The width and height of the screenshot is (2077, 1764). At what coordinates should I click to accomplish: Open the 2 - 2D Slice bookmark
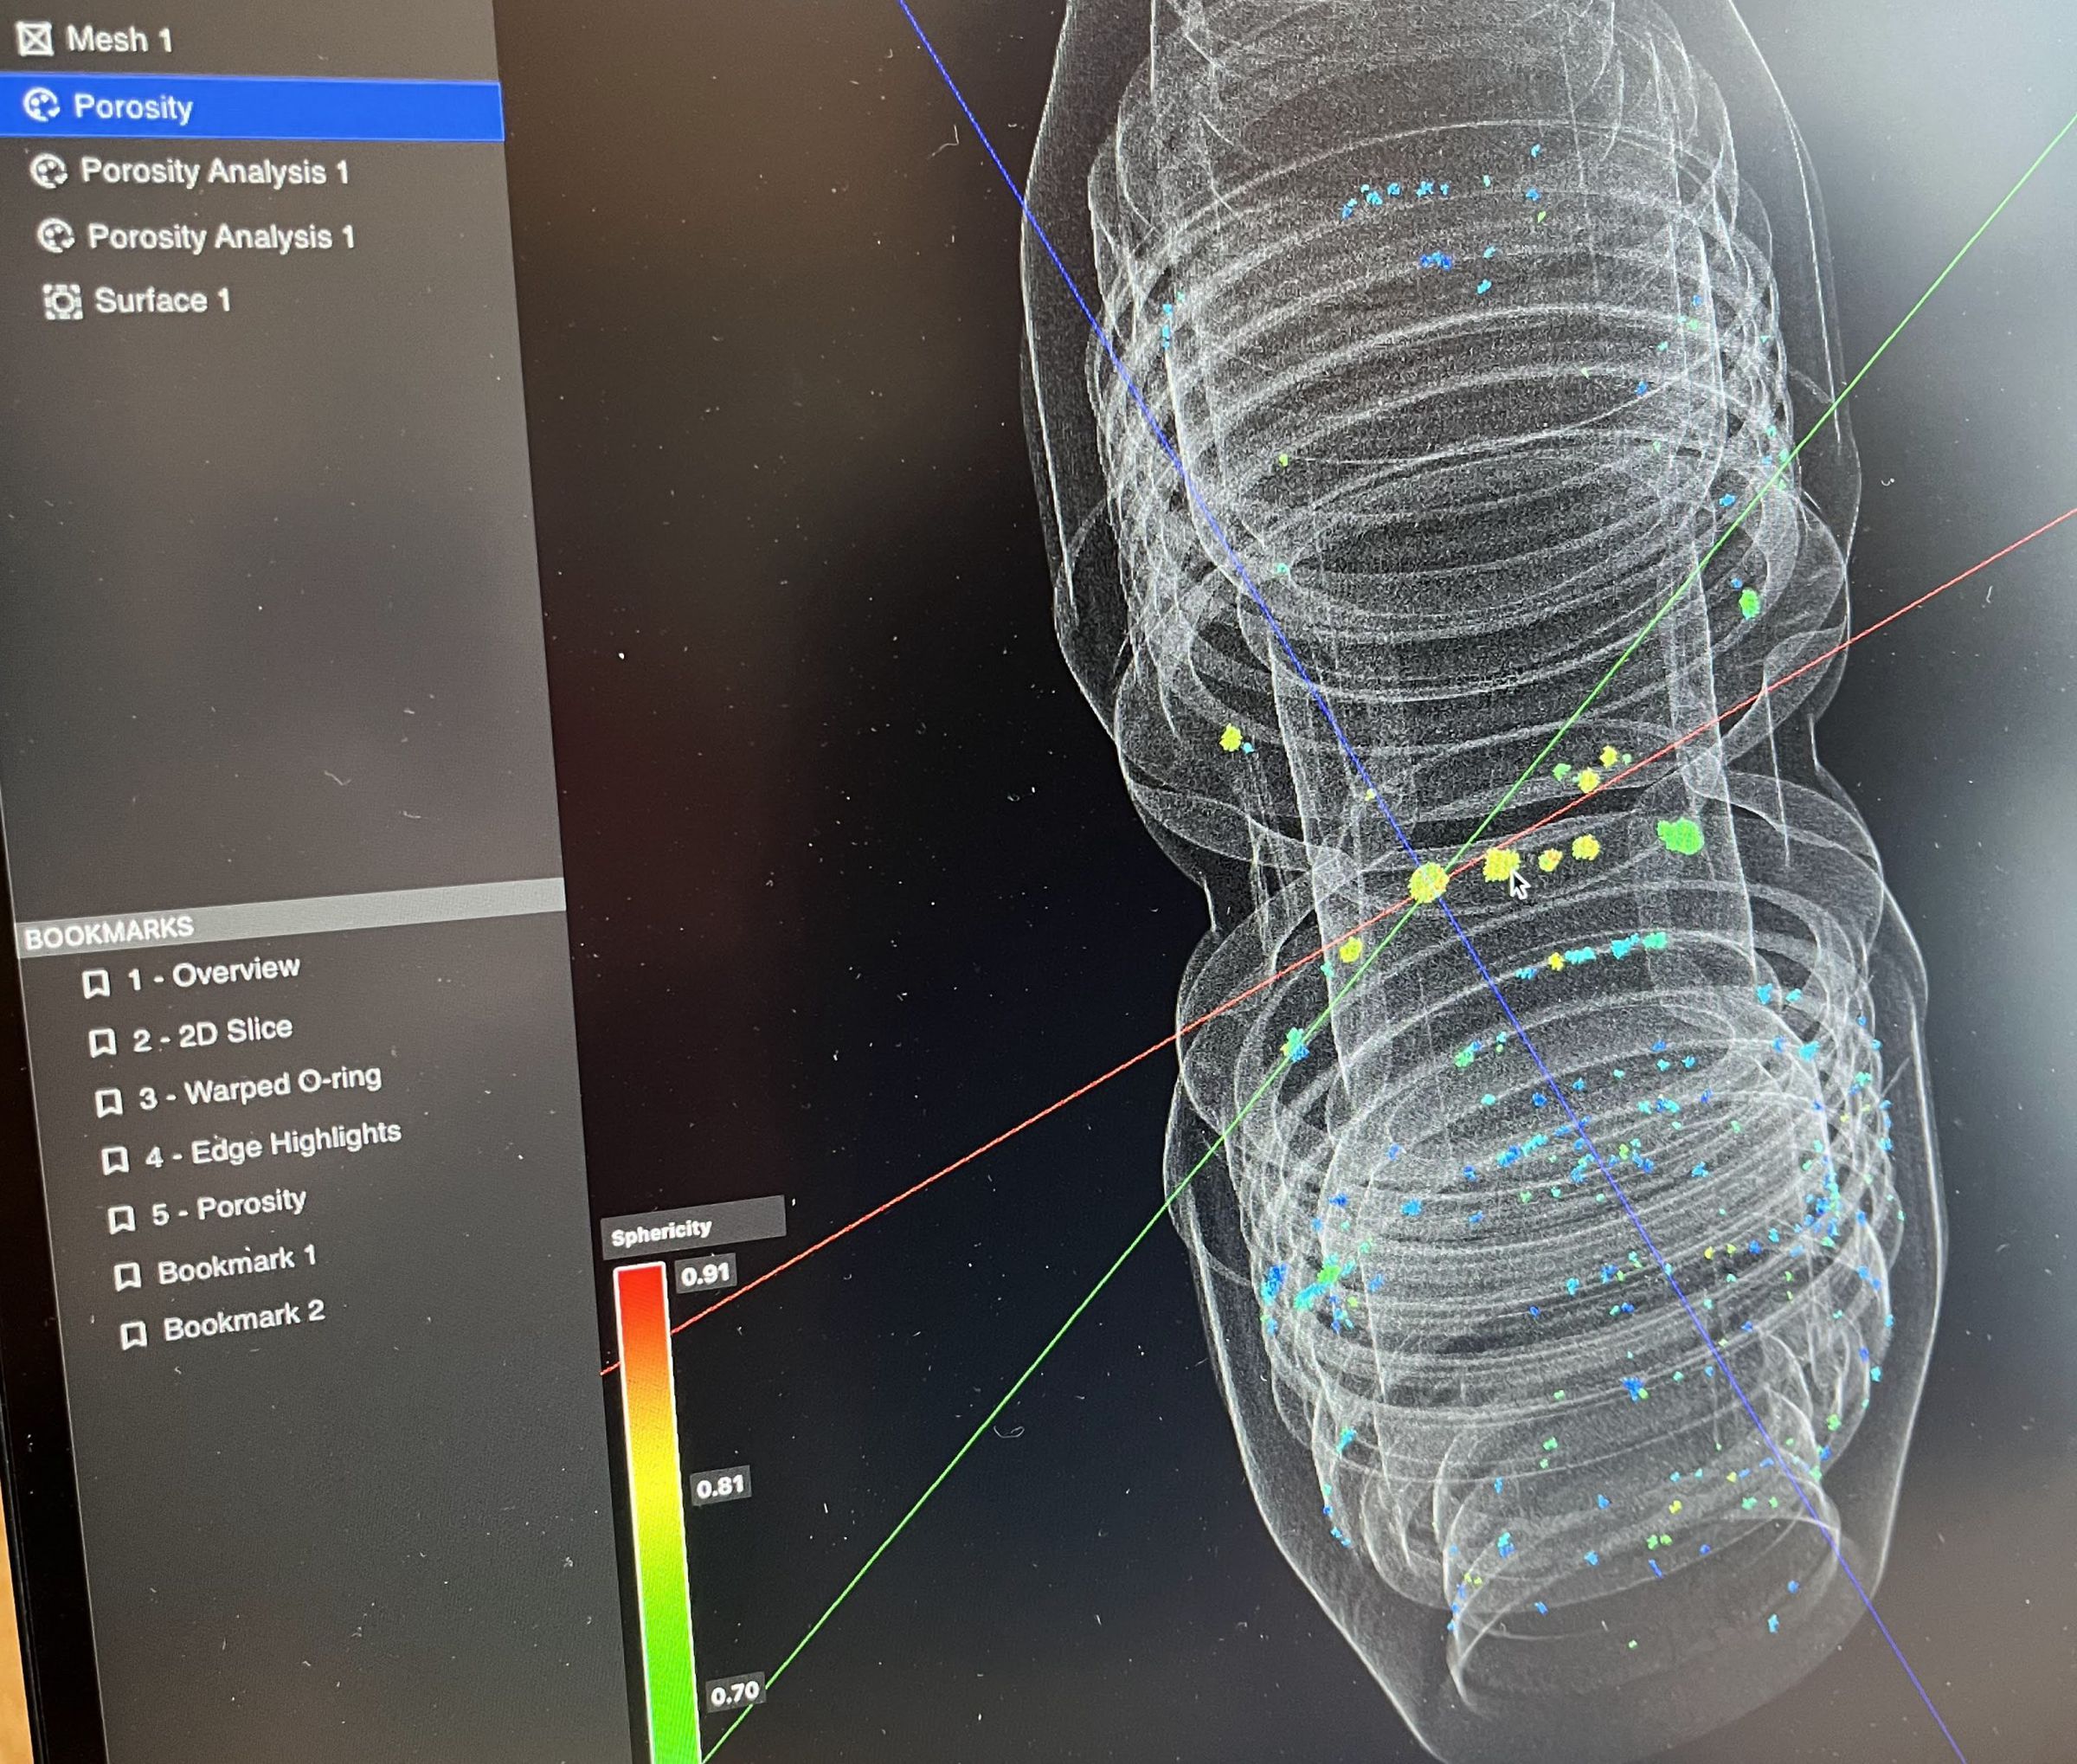(212, 1034)
